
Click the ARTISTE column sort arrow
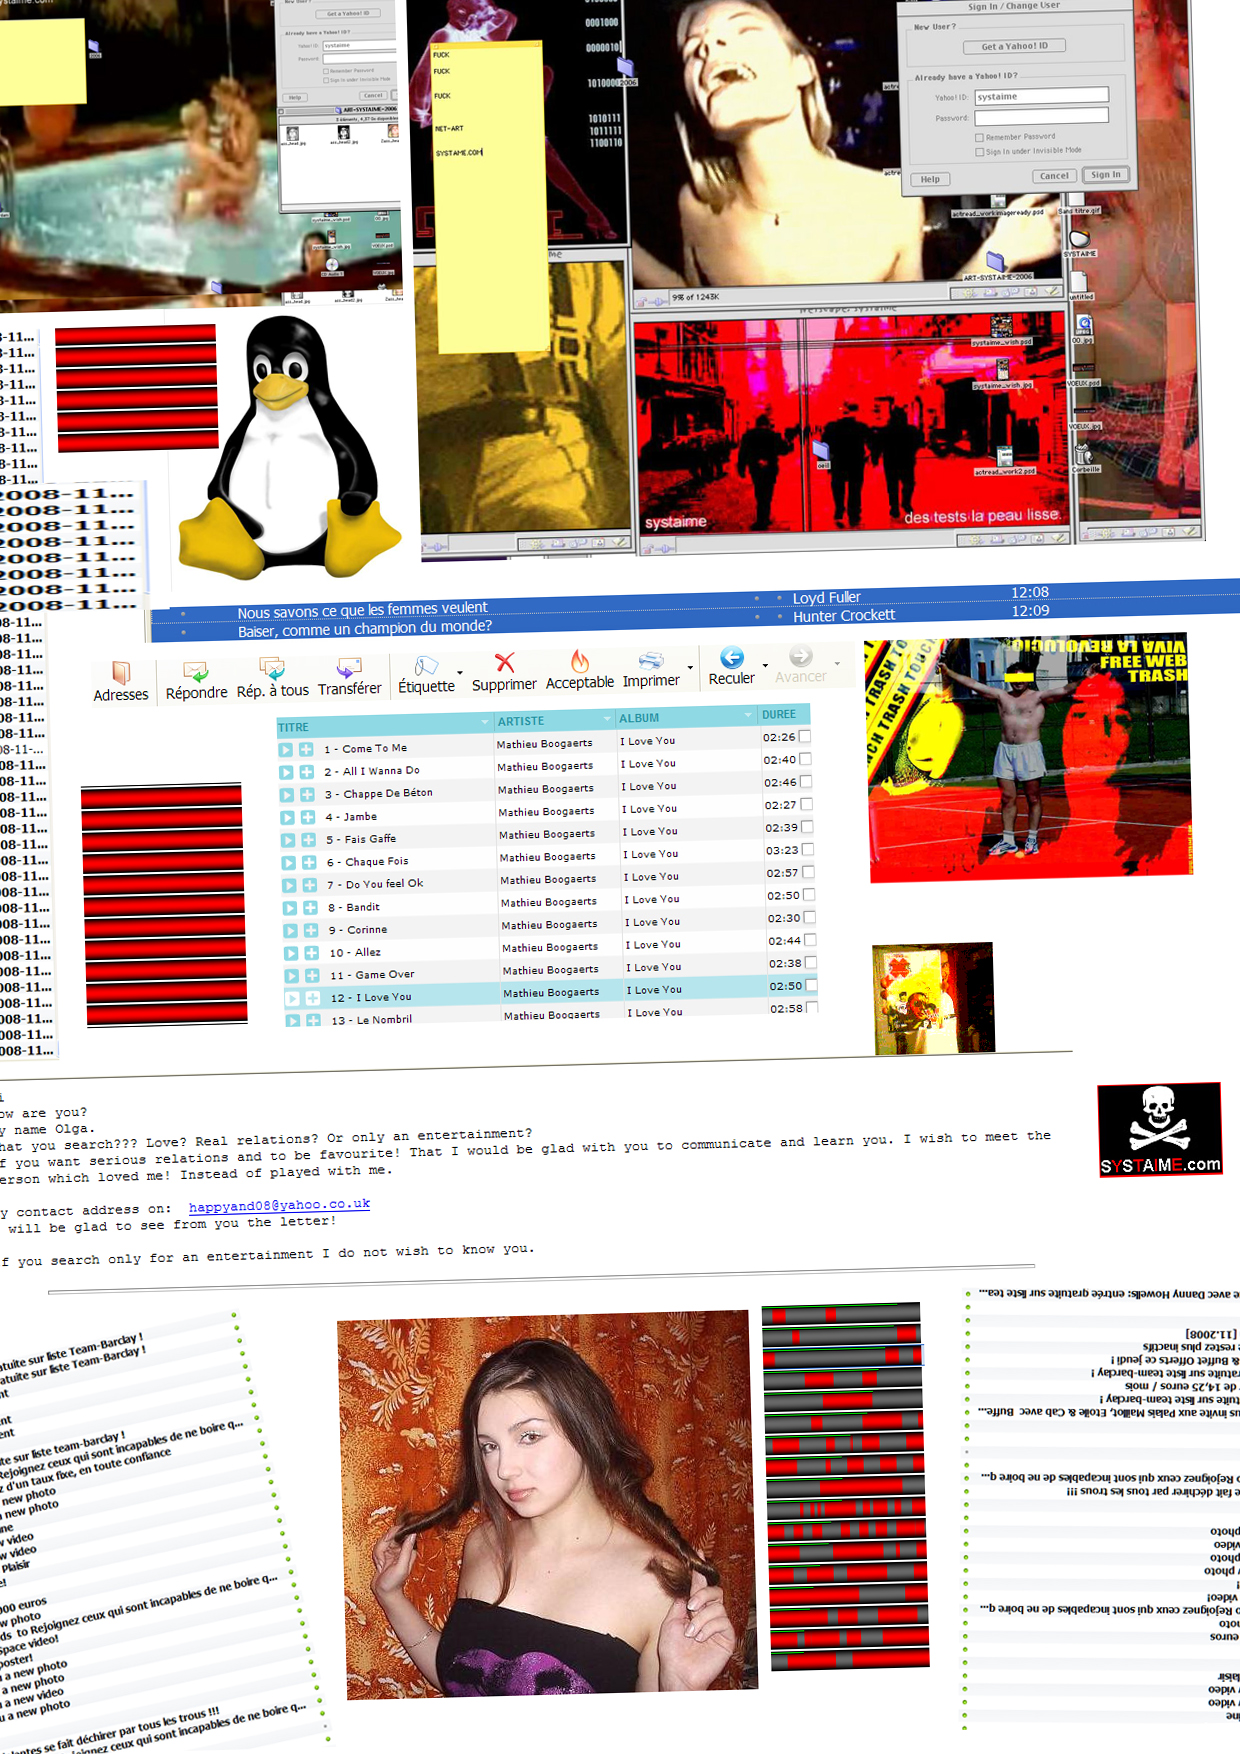607,719
